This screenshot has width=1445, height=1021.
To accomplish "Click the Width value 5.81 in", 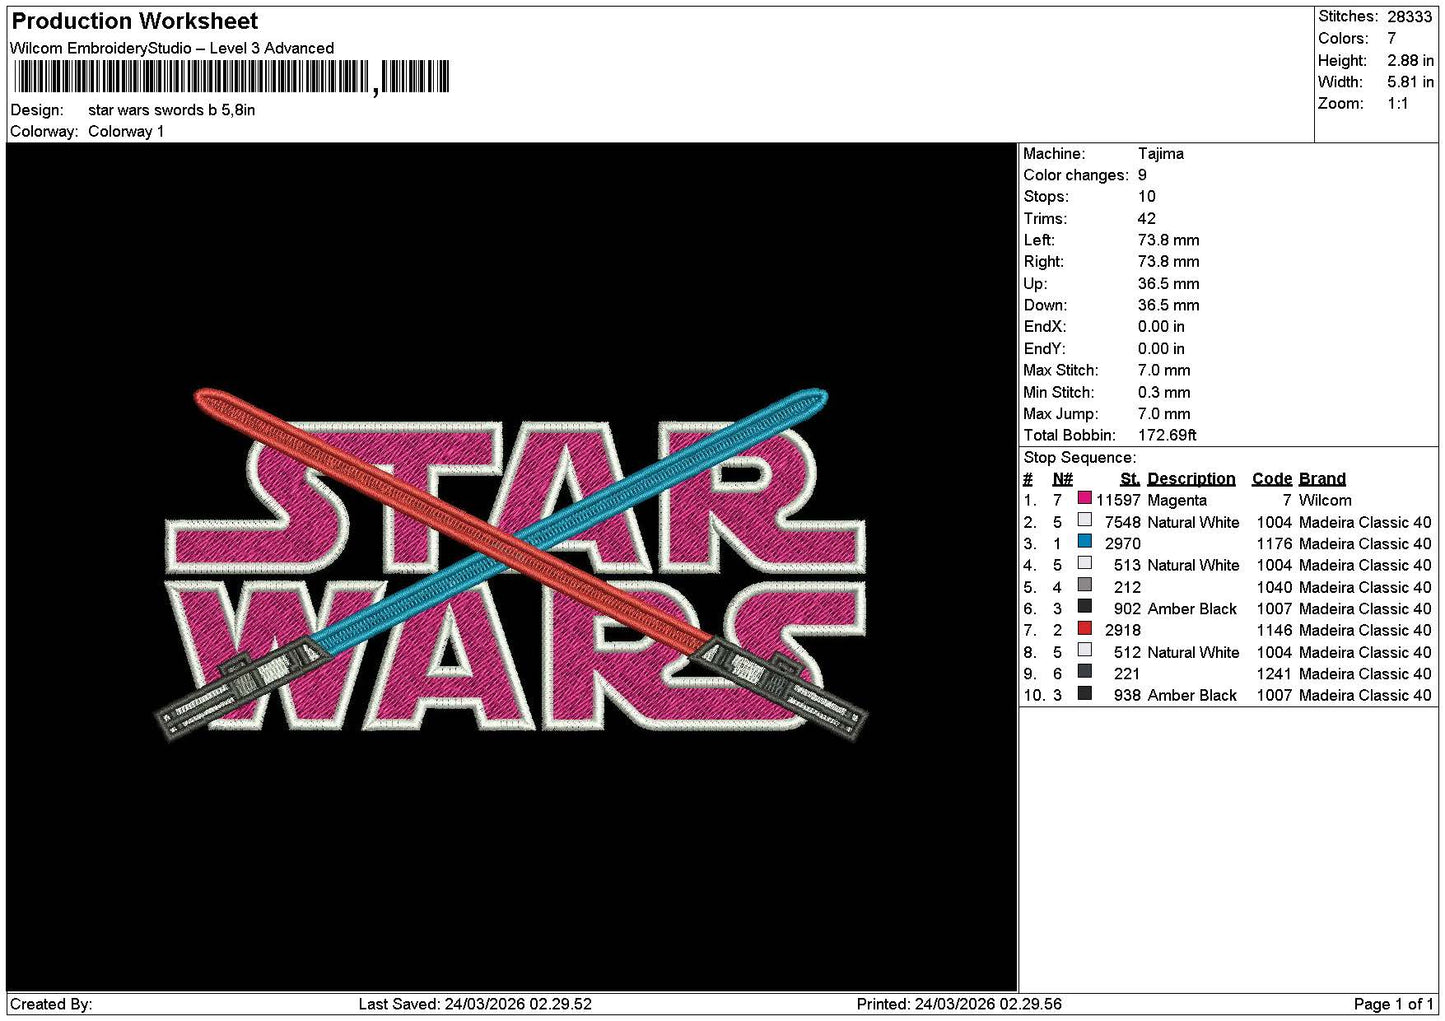I will click(1410, 82).
